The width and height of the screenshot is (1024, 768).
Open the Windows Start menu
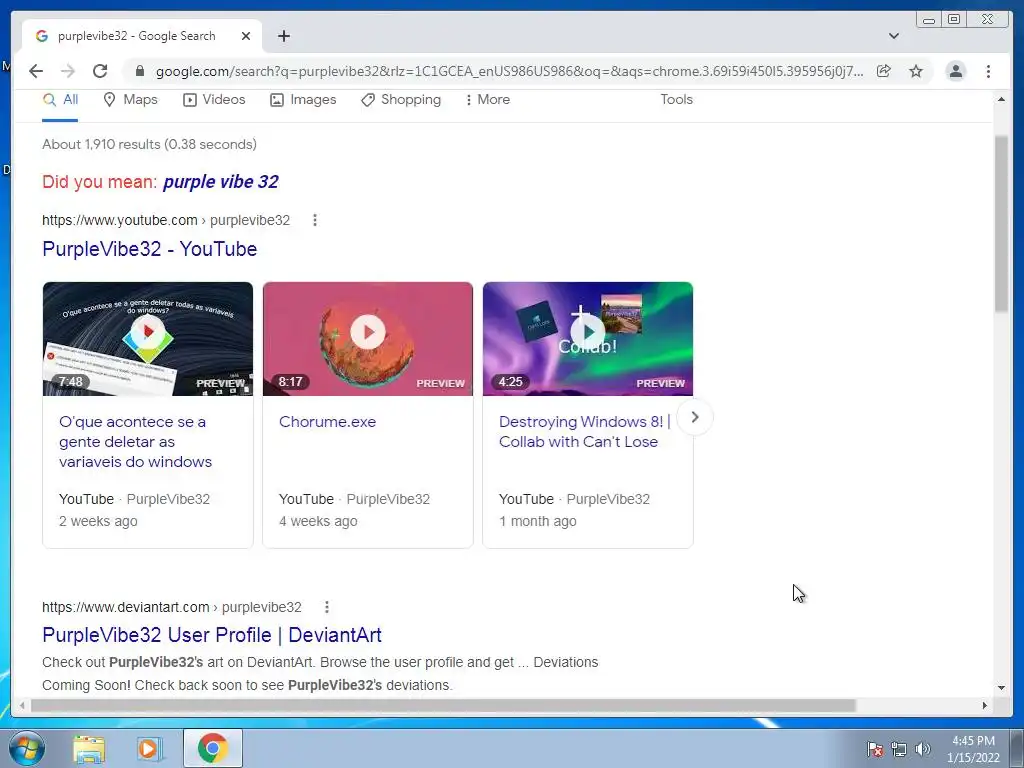point(27,748)
